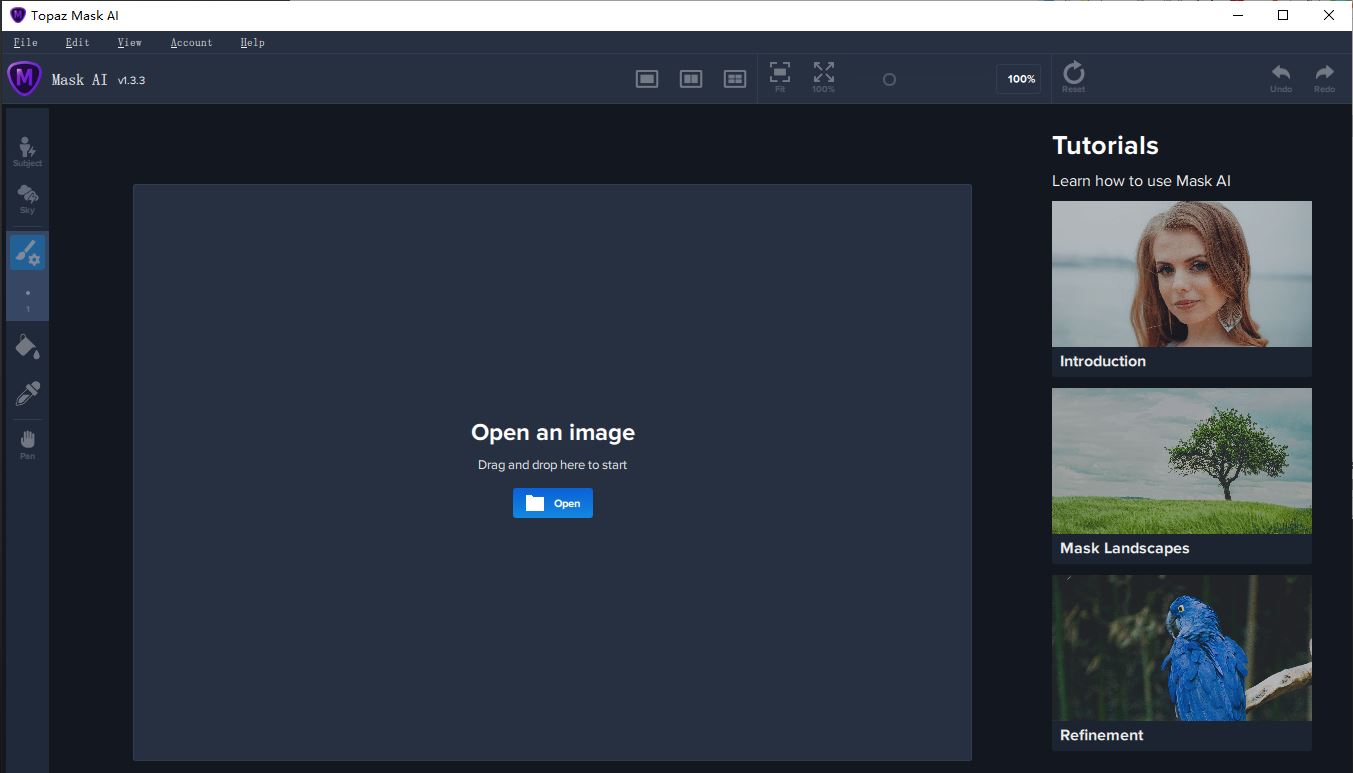Click the v1.3.3 version label

coord(131,80)
